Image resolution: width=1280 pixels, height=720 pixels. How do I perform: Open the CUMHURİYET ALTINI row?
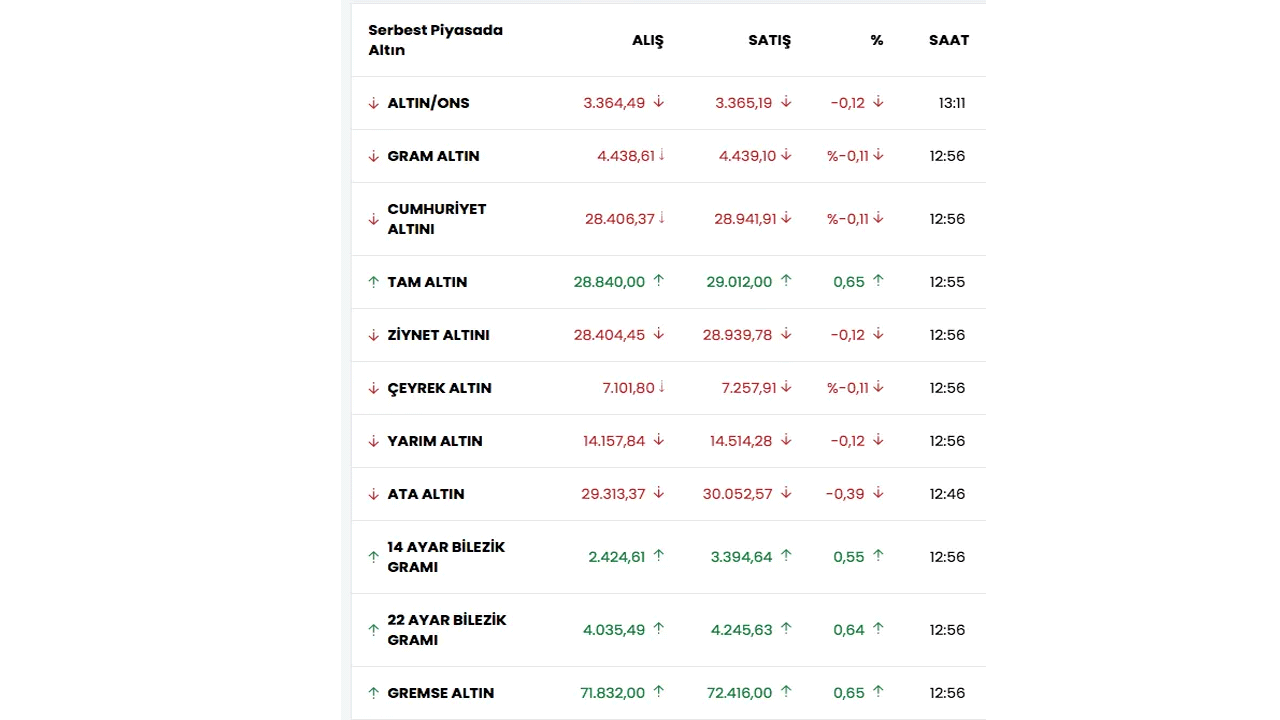click(x=437, y=219)
